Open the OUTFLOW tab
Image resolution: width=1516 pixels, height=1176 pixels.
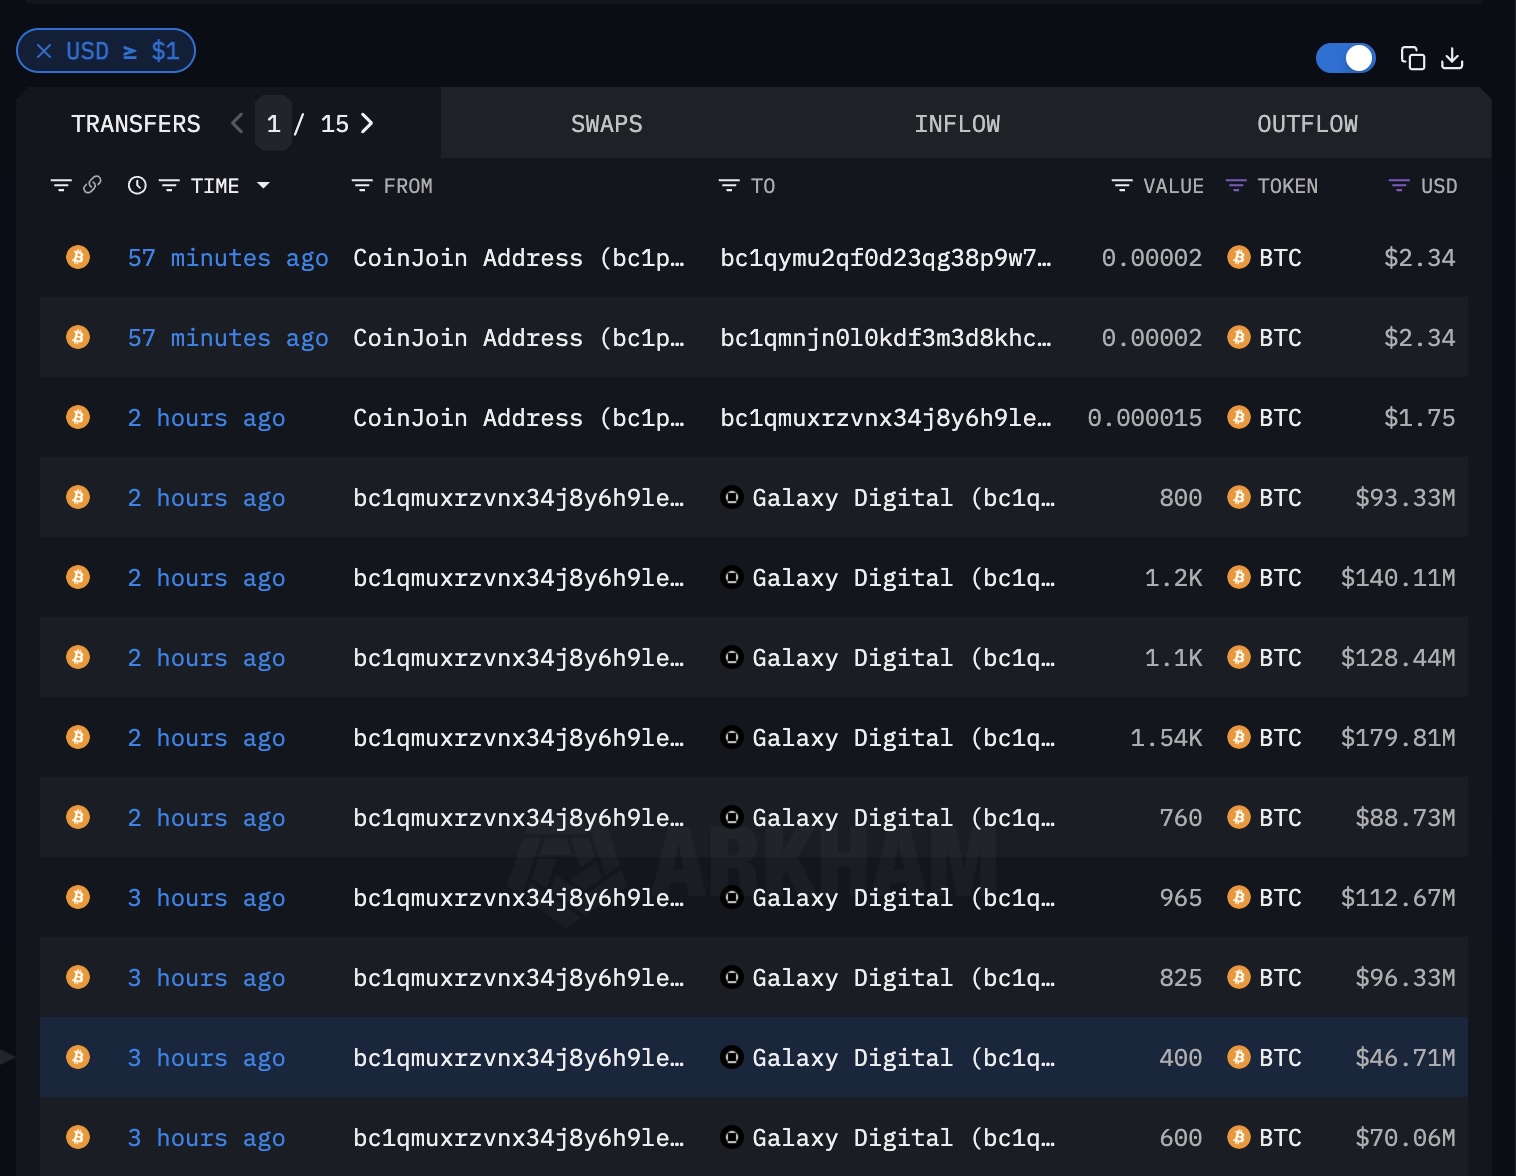tap(1307, 124)
